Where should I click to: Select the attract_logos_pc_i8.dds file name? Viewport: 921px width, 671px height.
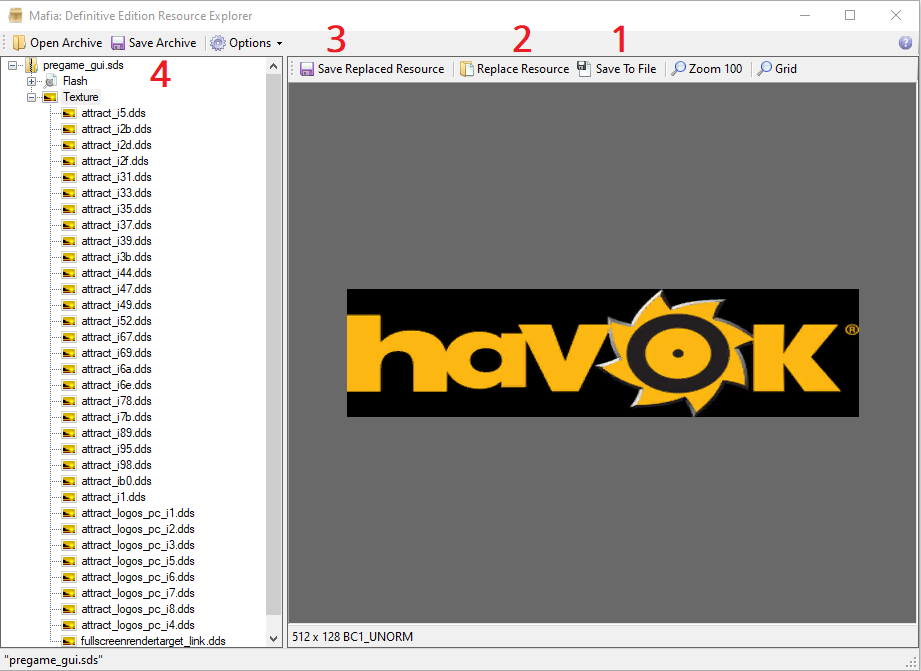[138, 609]
